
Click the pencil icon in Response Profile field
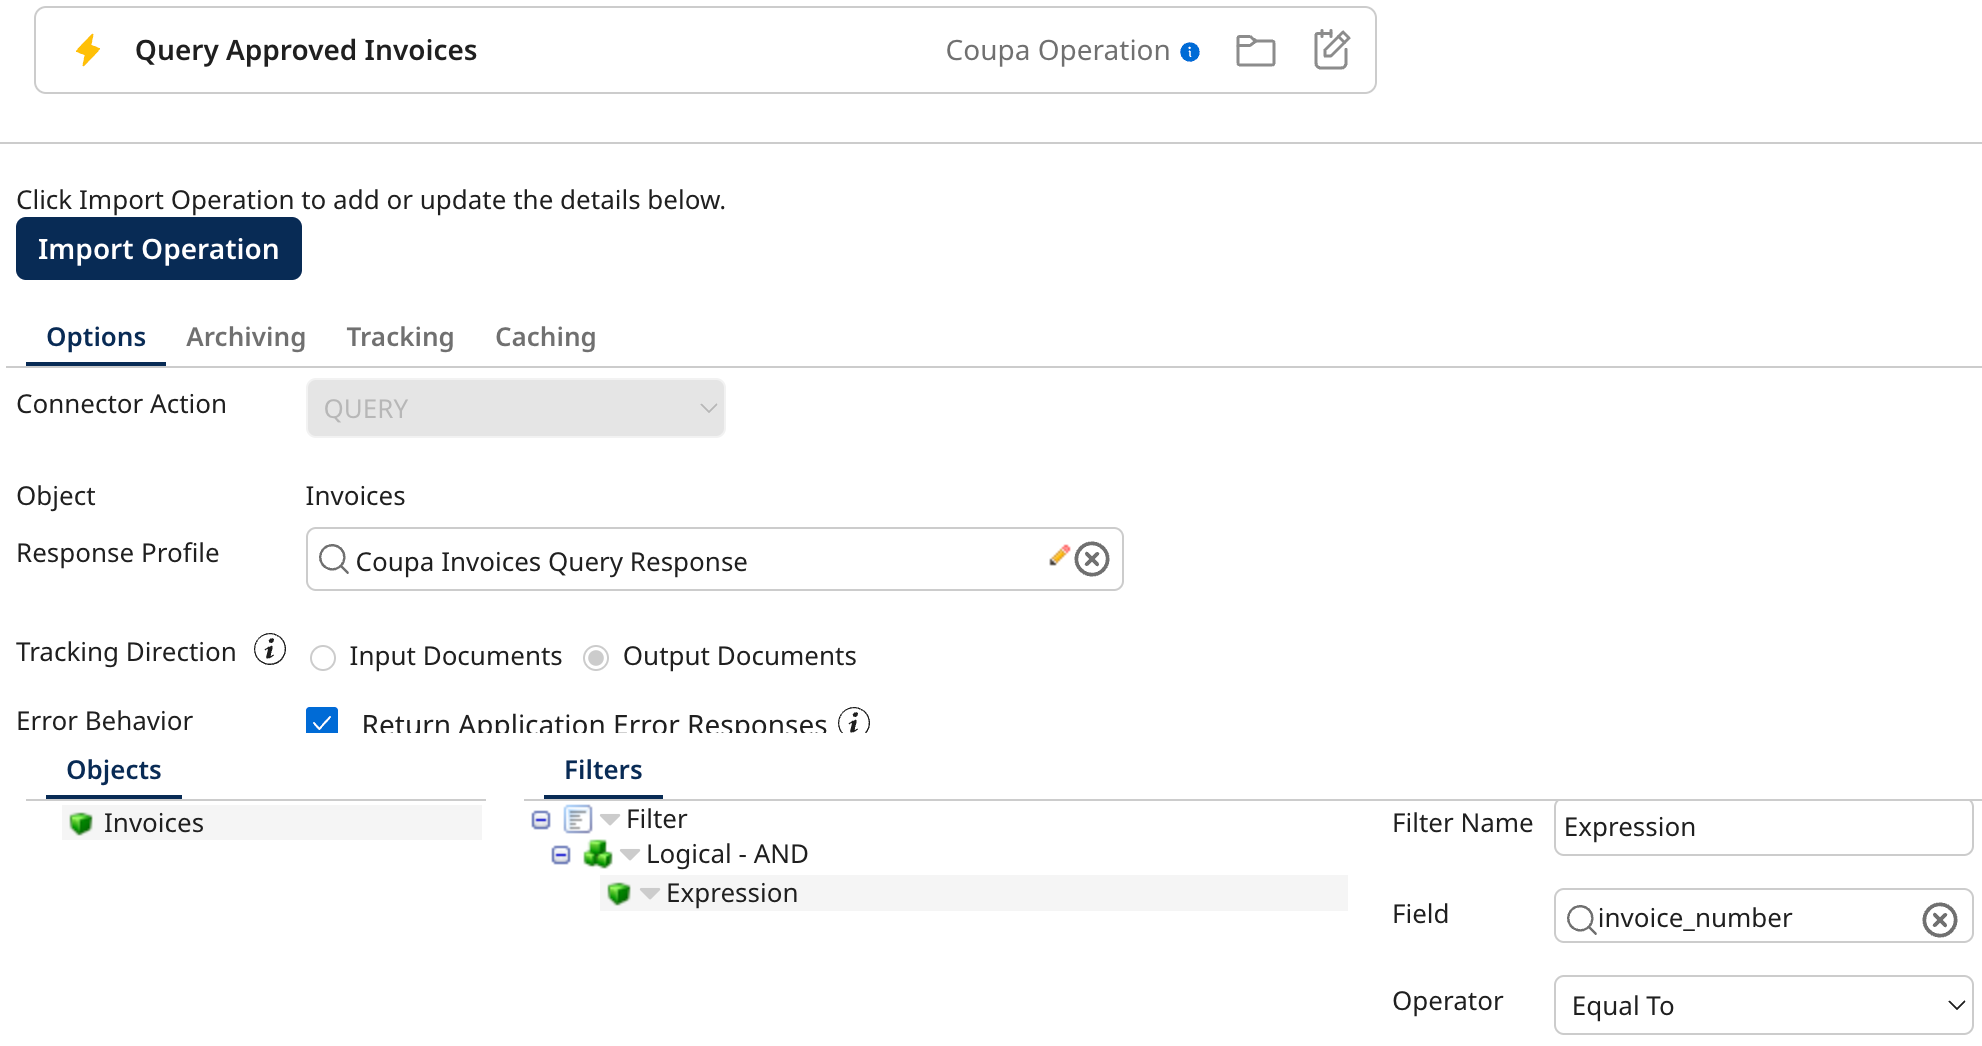[1058, 559]
